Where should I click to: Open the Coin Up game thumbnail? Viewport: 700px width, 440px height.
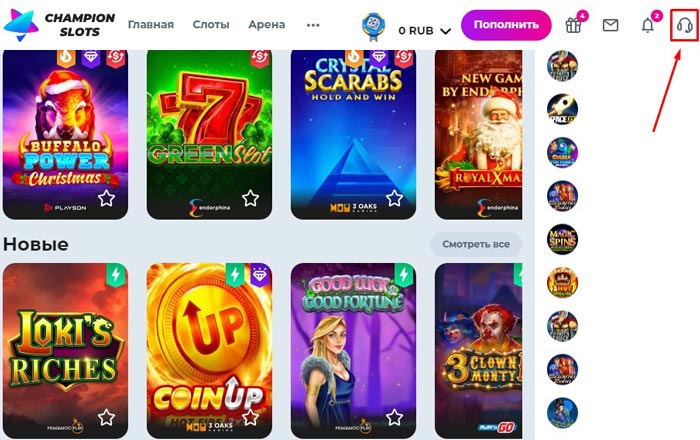pyautogui.click(x=209, y=350)
